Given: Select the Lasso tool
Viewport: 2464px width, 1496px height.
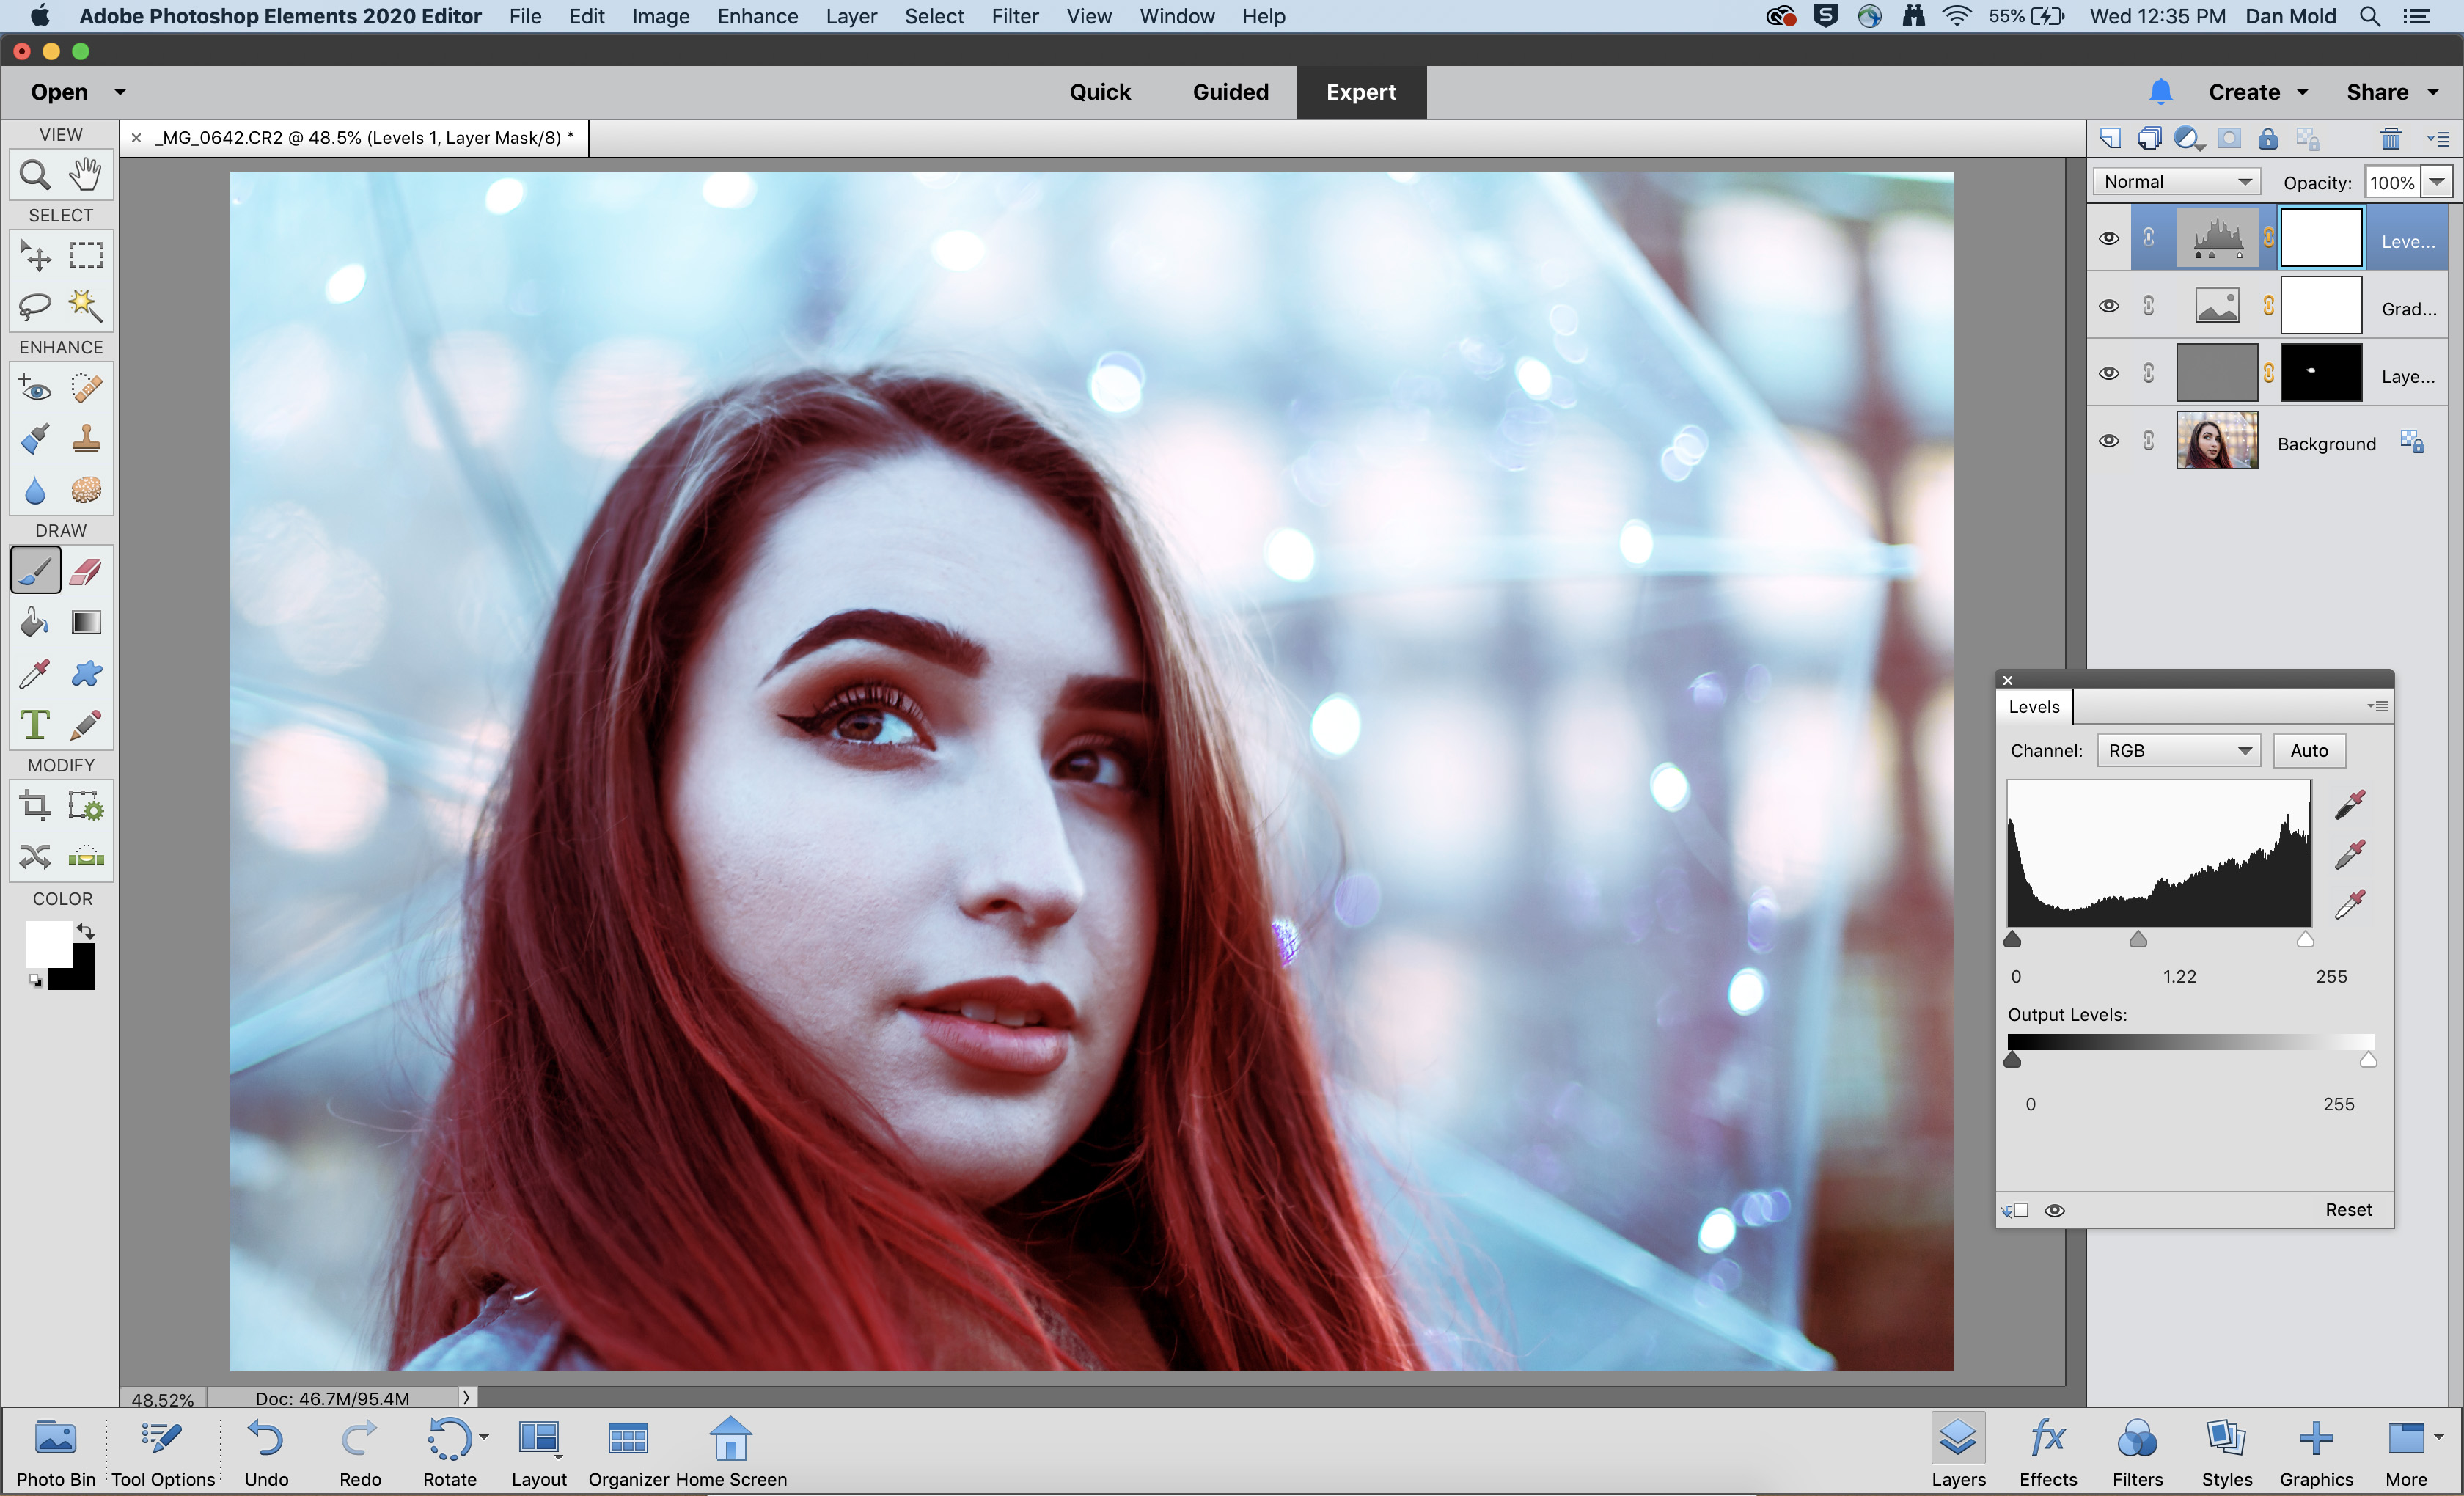Looking at the screenshot, I should pos(35,304).
